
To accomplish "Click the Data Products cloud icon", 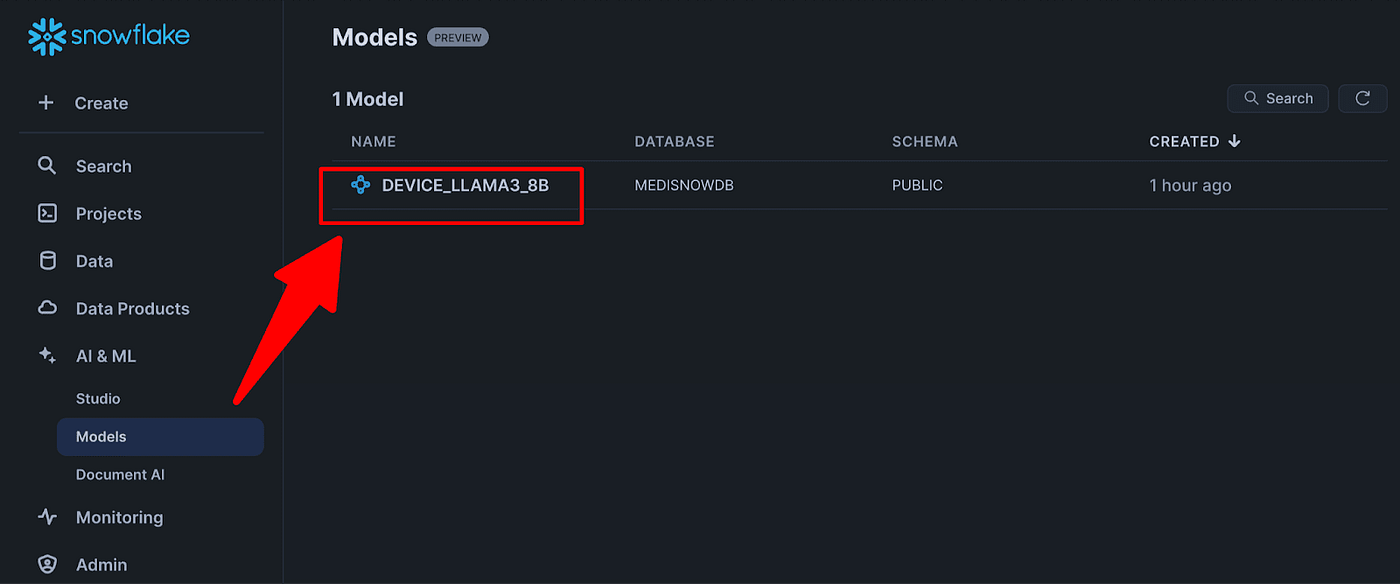I will point(47,308).
